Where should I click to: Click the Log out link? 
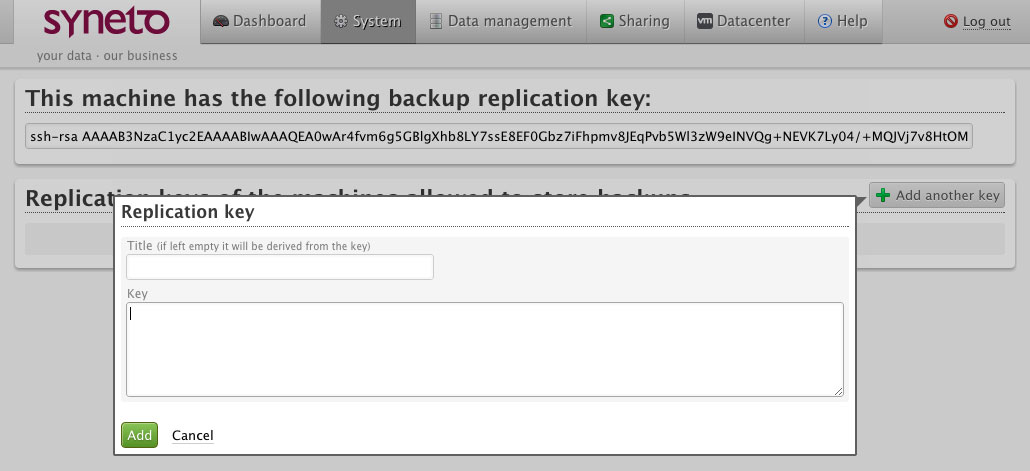click(987, 22)
